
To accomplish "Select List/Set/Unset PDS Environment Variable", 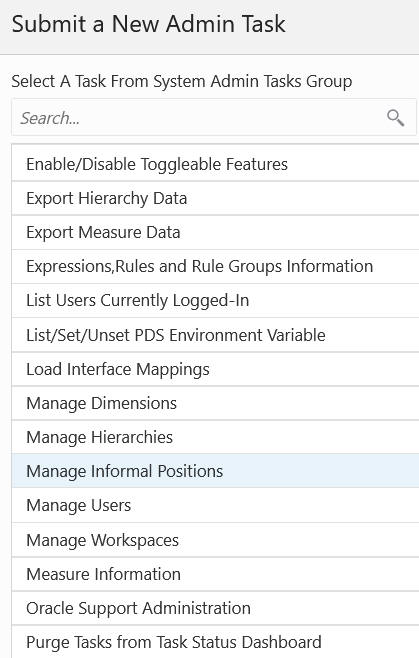I will (215, 335).
